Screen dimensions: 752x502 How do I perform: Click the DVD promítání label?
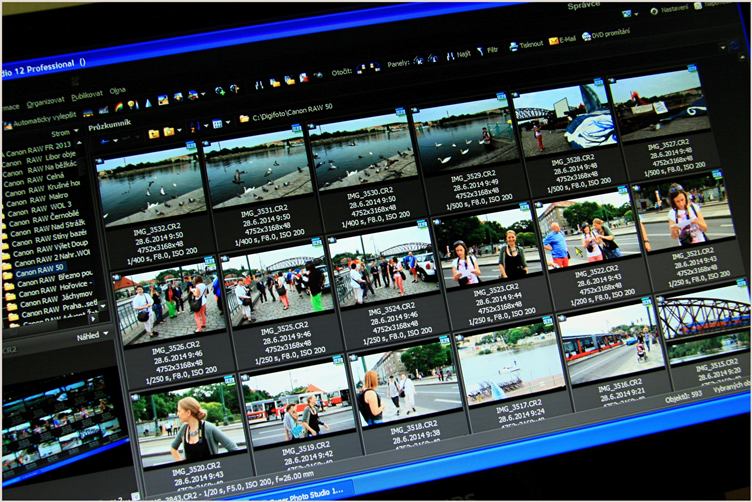click(611, 34)
